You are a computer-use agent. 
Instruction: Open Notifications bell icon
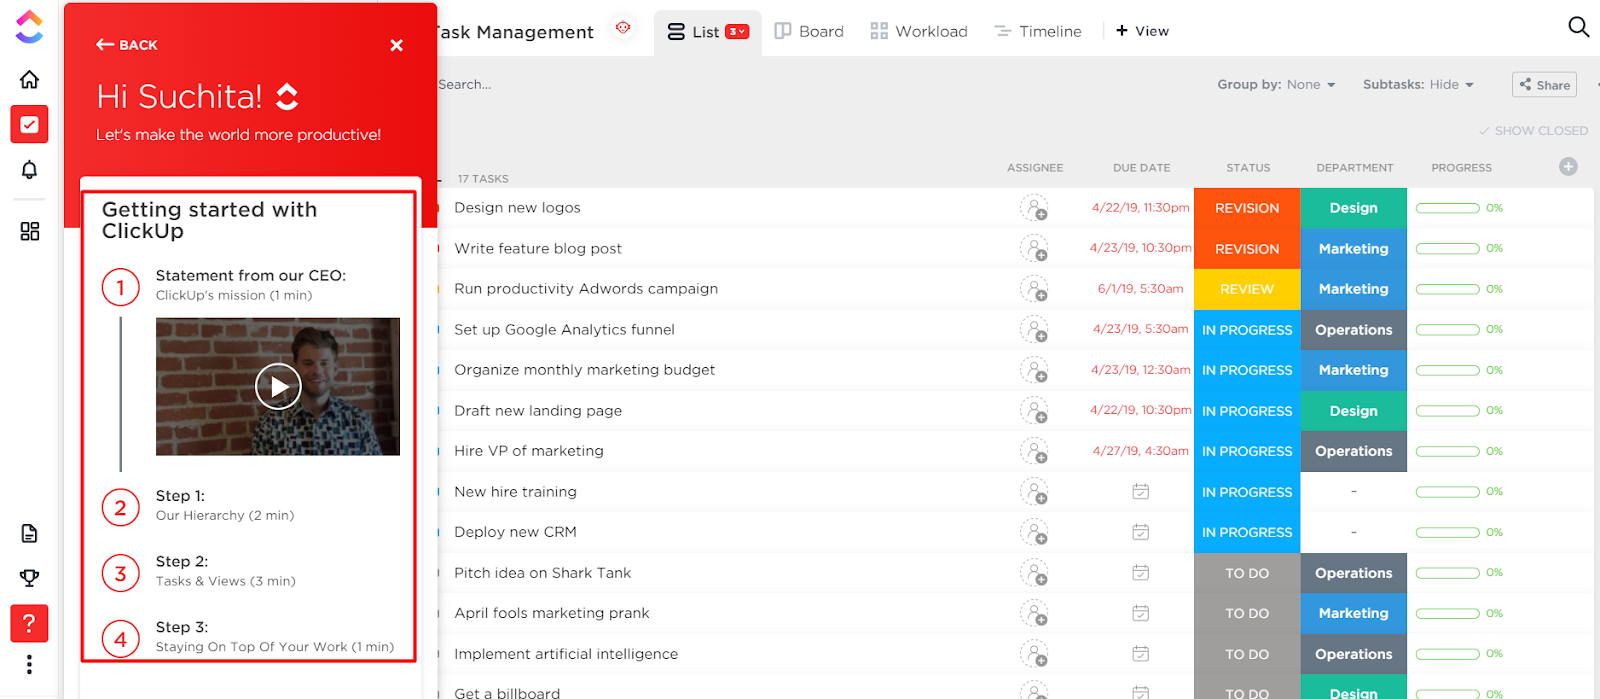pos(29,170)
